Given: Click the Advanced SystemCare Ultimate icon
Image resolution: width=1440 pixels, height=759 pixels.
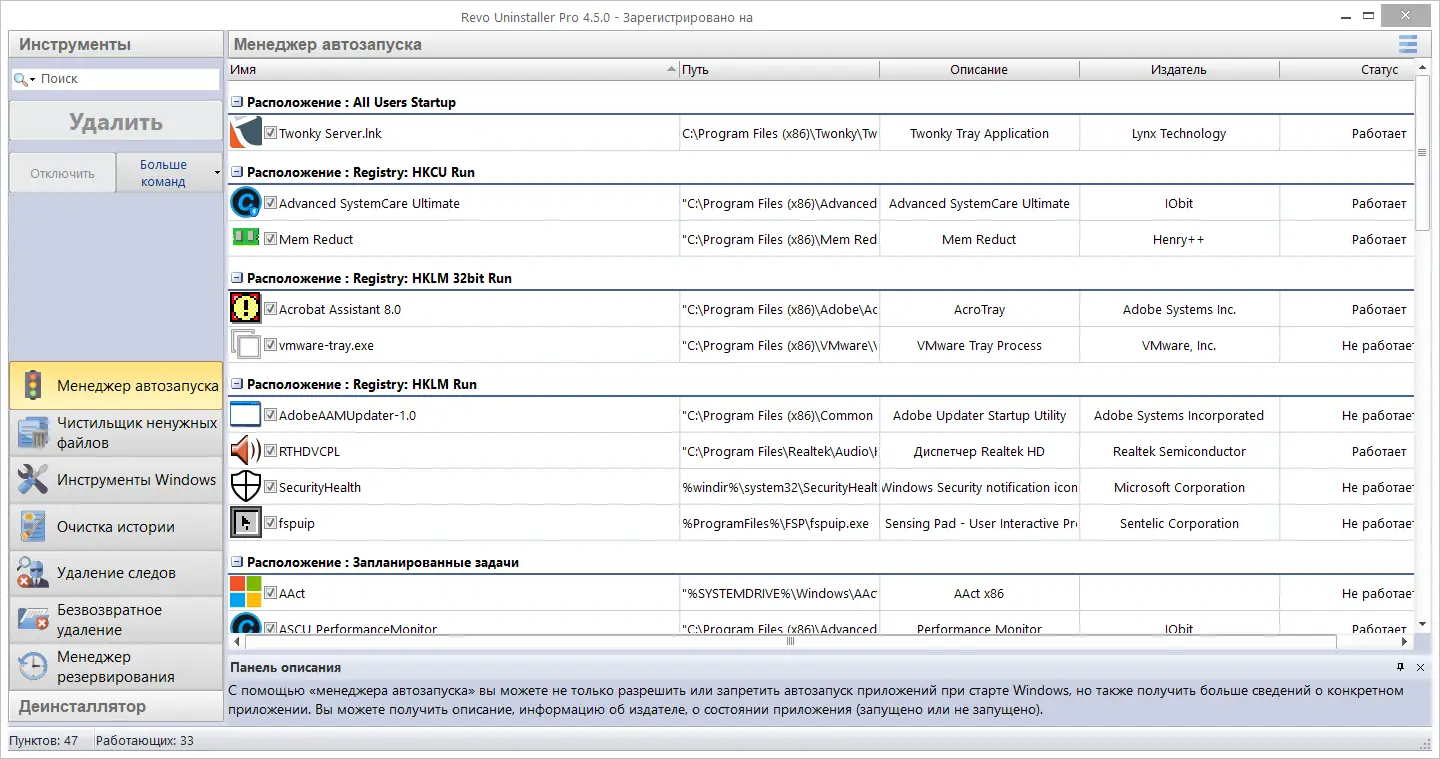Looking at the screenshot, I should coord(245,203).
